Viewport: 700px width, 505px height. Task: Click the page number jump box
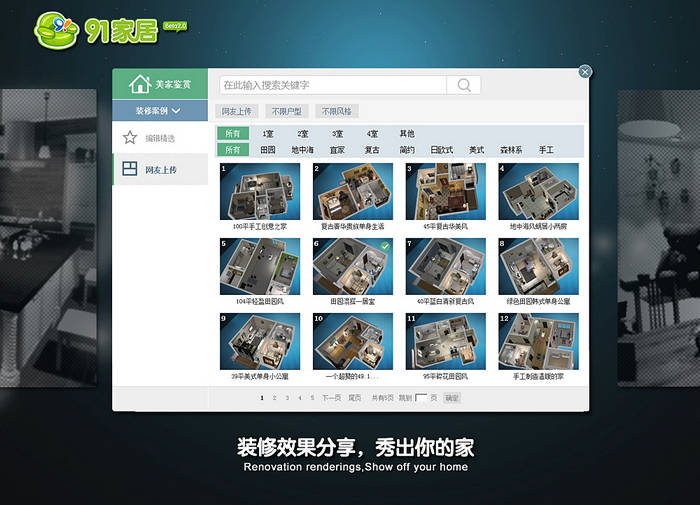point(421,397)
